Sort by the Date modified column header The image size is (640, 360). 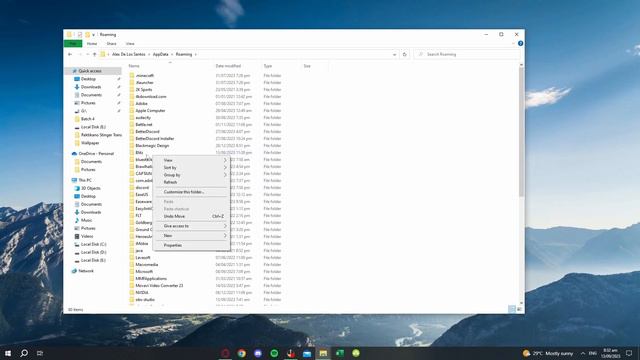click(x=228, y=66)
